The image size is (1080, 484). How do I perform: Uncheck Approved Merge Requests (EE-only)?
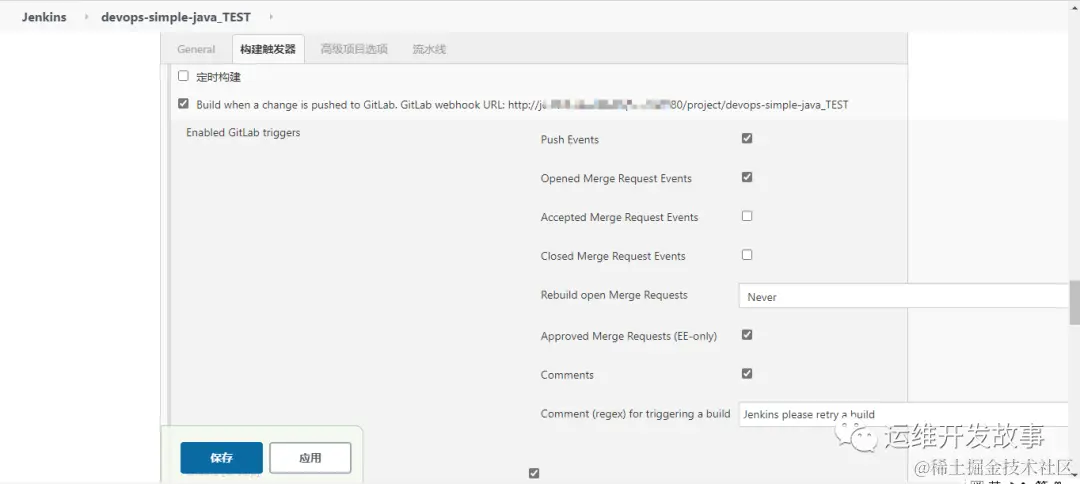[x=747, y=335]
